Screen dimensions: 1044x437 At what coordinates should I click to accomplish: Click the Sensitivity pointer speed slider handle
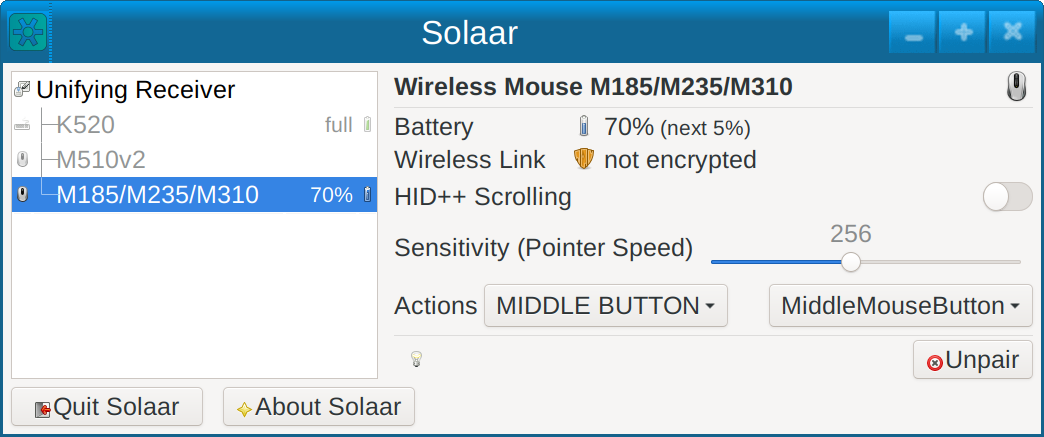coord(851,262)
